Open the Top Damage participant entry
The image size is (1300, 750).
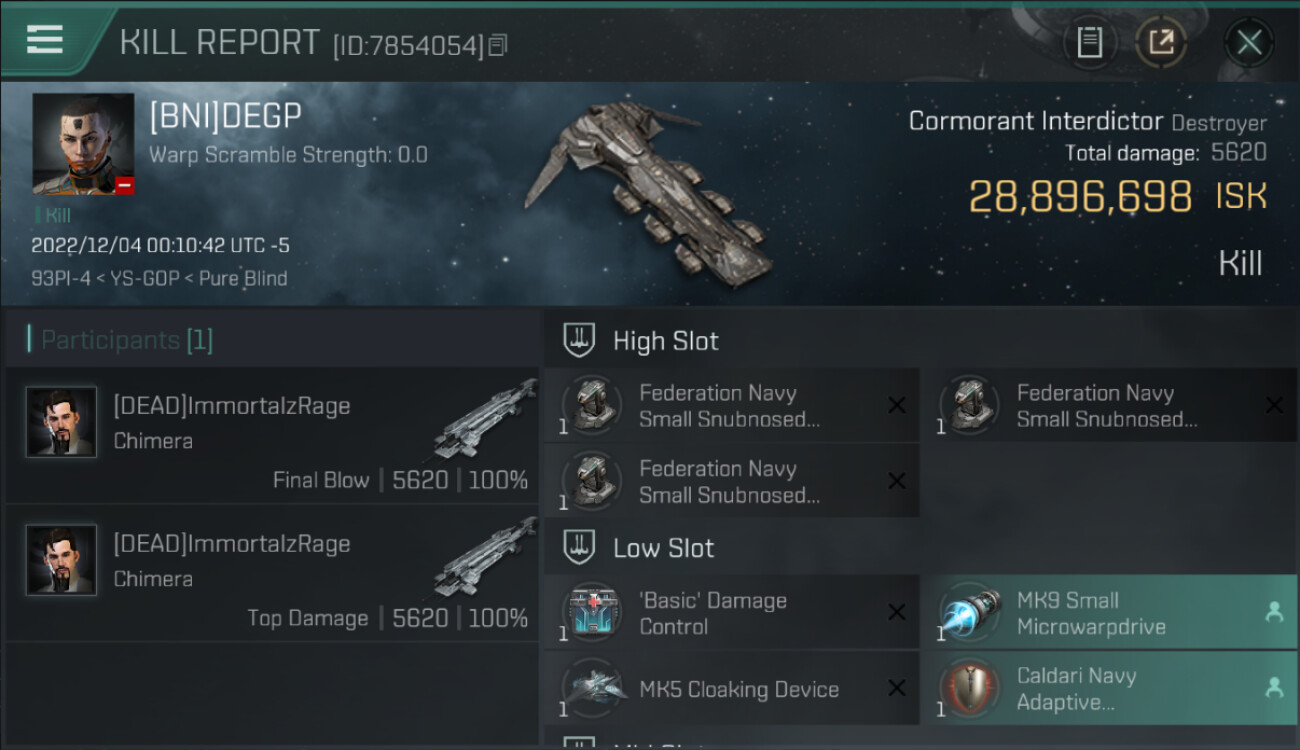(x=272, y=573)
